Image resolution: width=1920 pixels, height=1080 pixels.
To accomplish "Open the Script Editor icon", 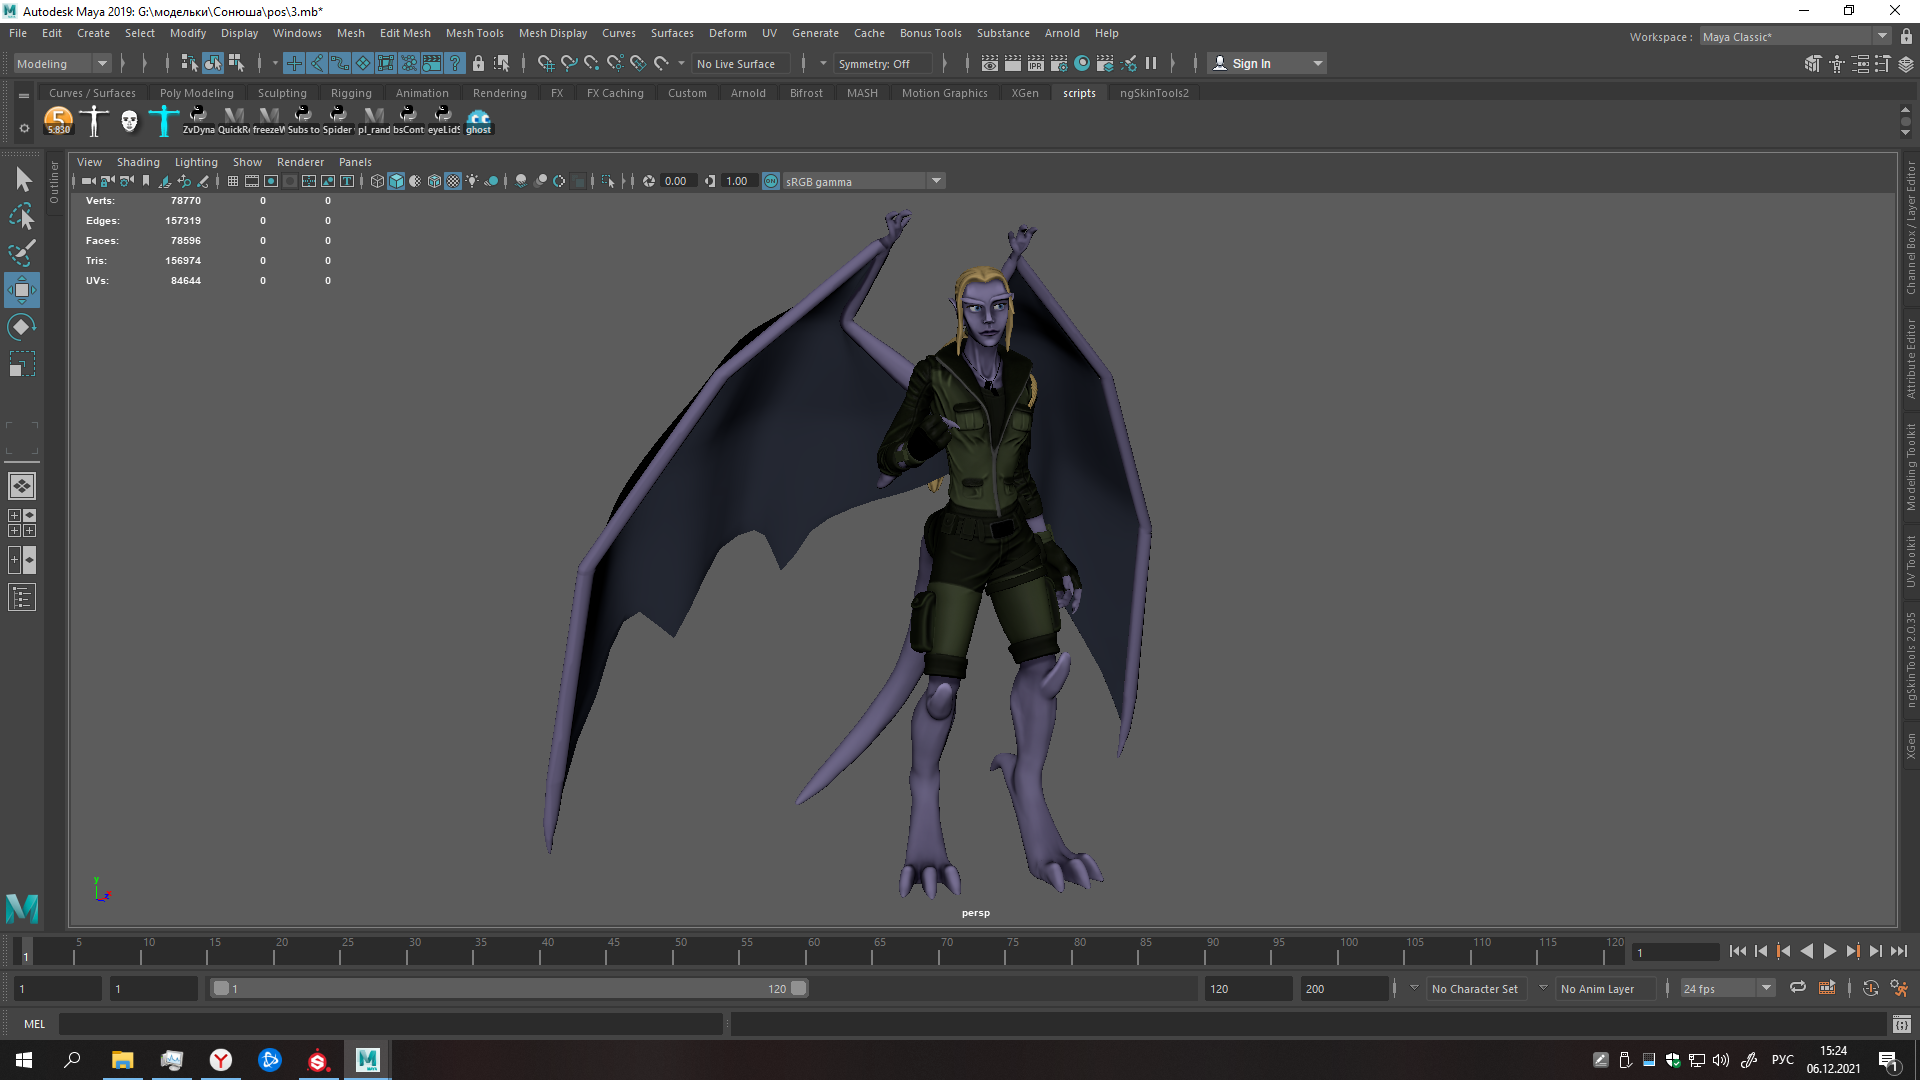I will (1901, 1024).
